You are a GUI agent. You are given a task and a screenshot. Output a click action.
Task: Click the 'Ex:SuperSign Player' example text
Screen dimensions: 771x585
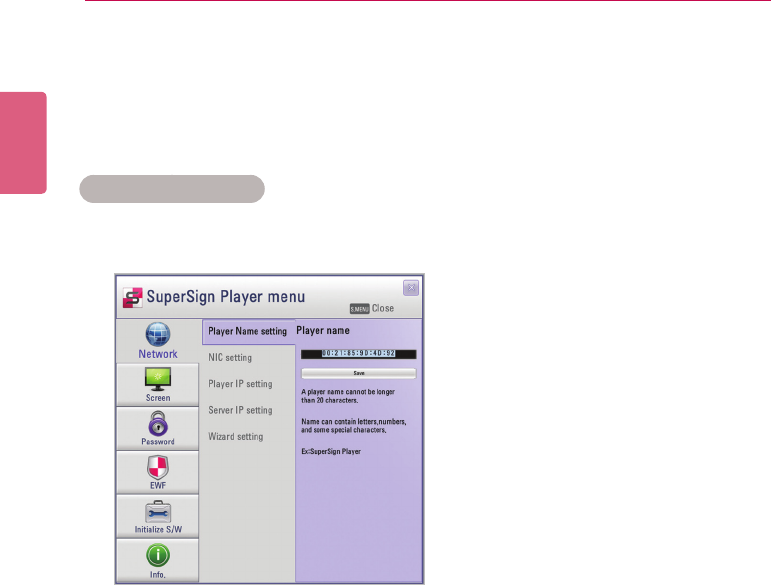[x=331, y=451]
